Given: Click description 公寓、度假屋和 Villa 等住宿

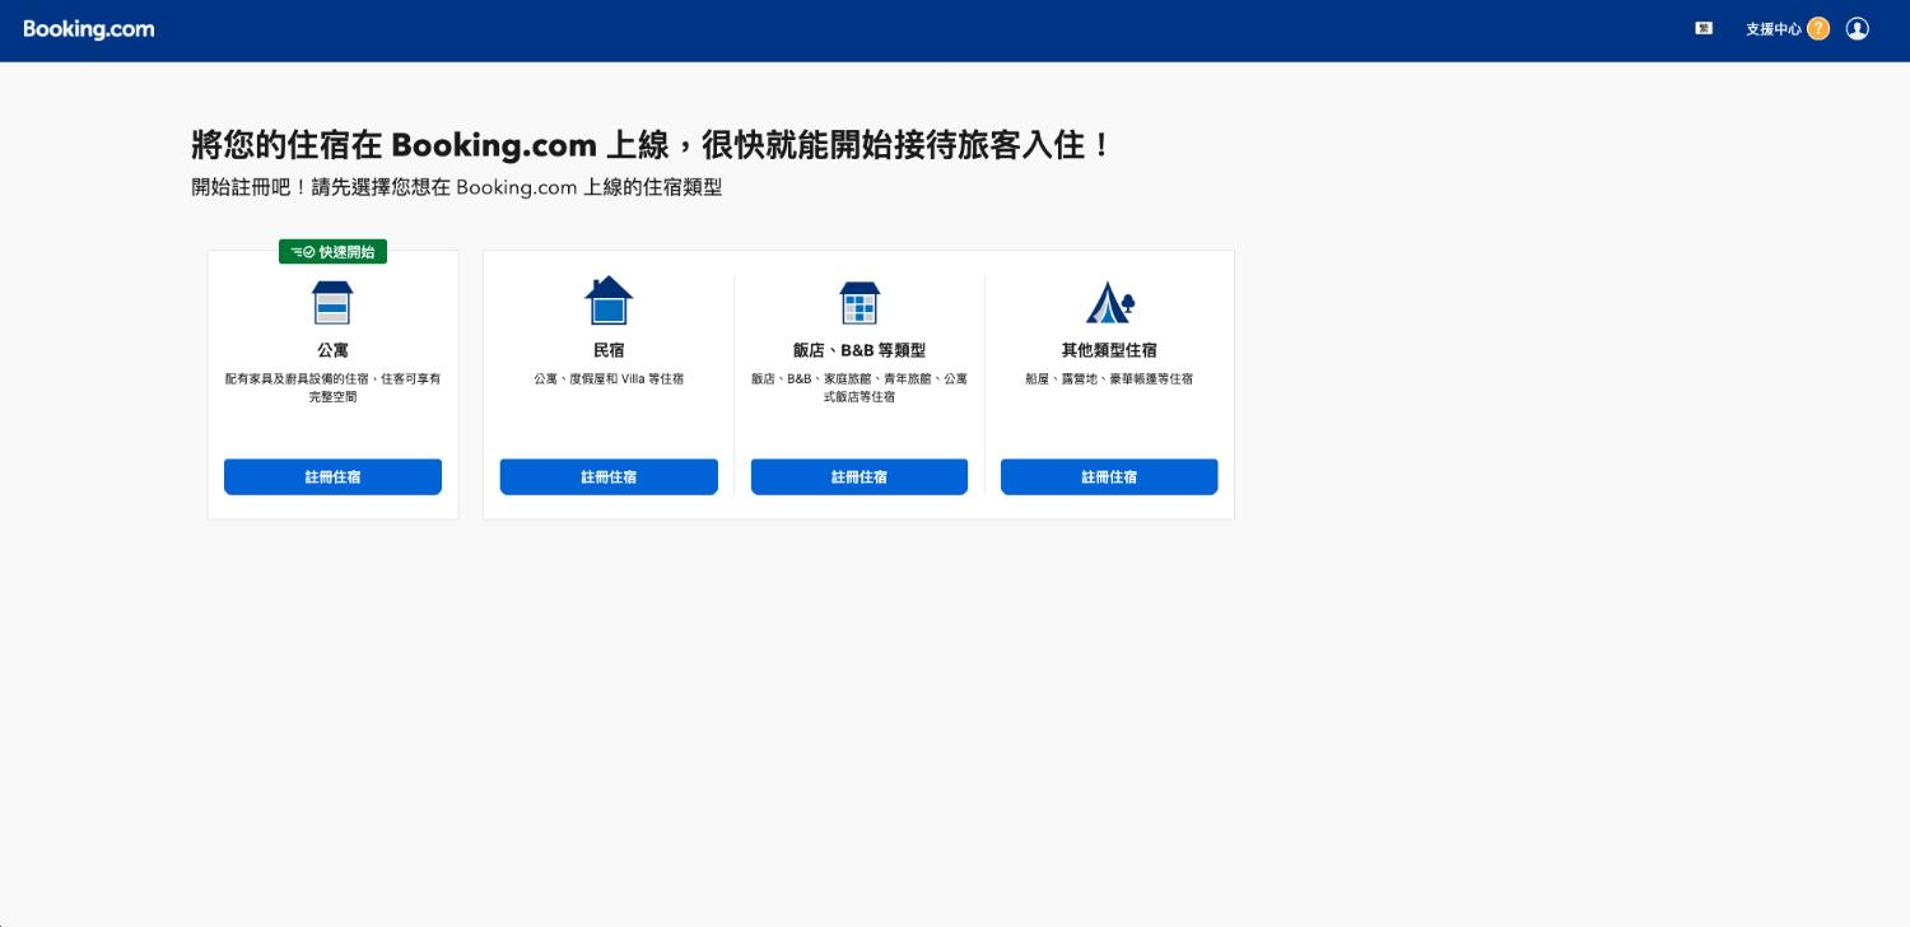Looking at the screenshot, I should [608, 379].
